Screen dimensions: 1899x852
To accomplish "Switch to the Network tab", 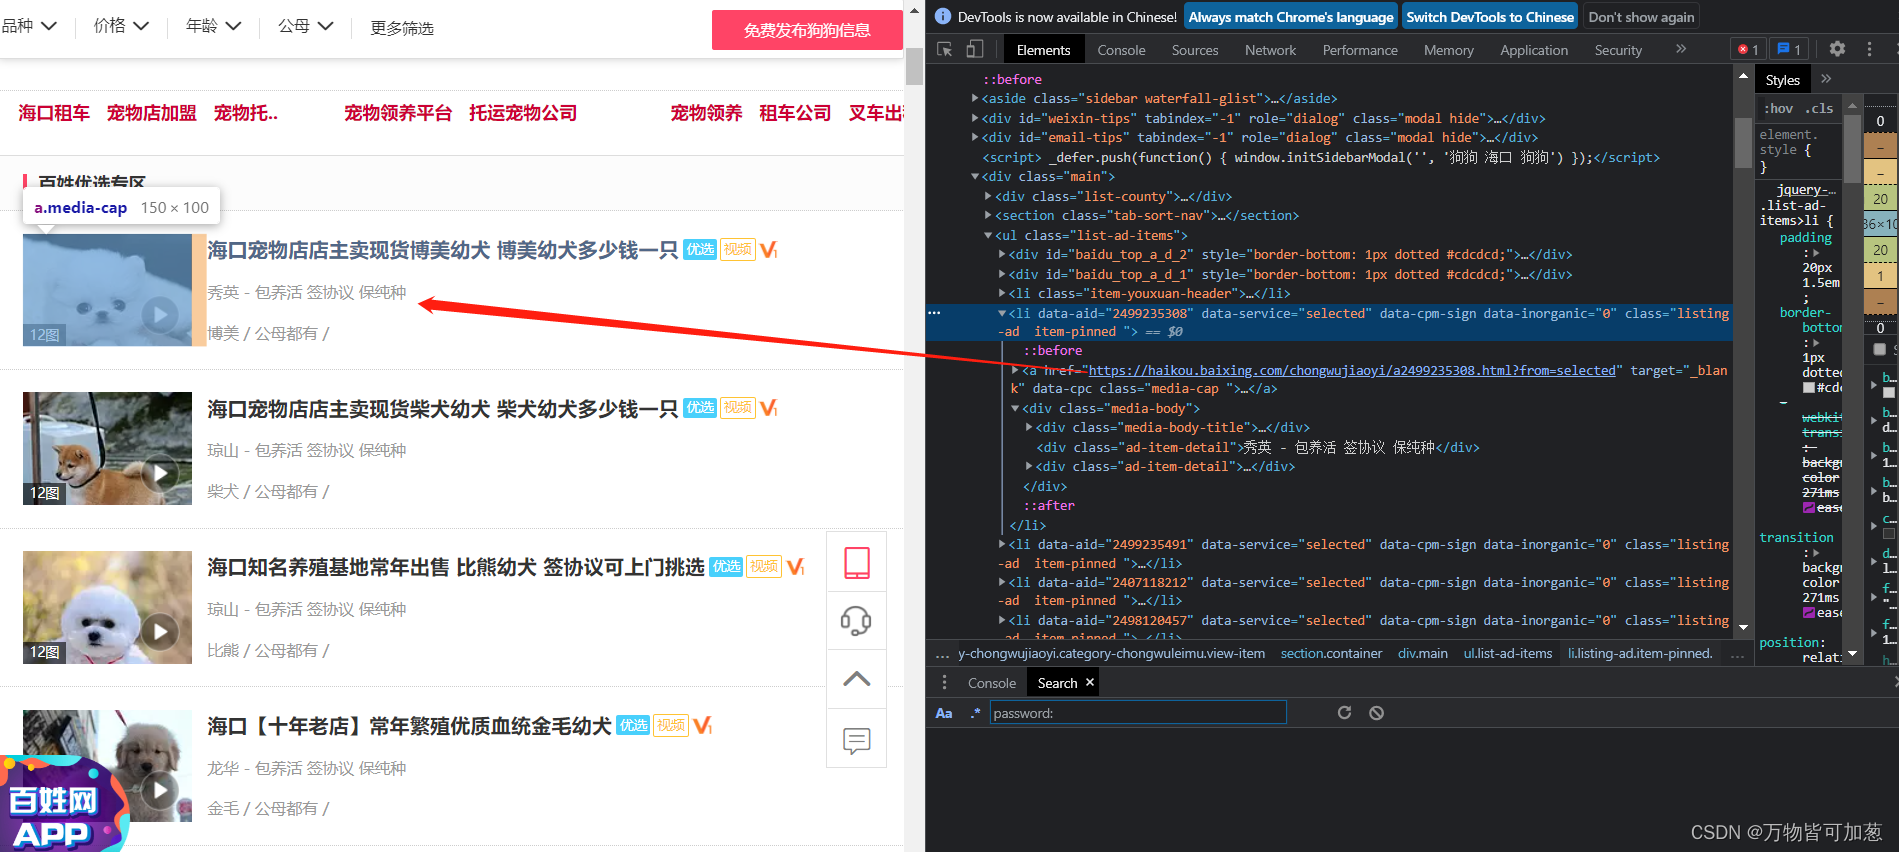I will (x=1270, y=50).
